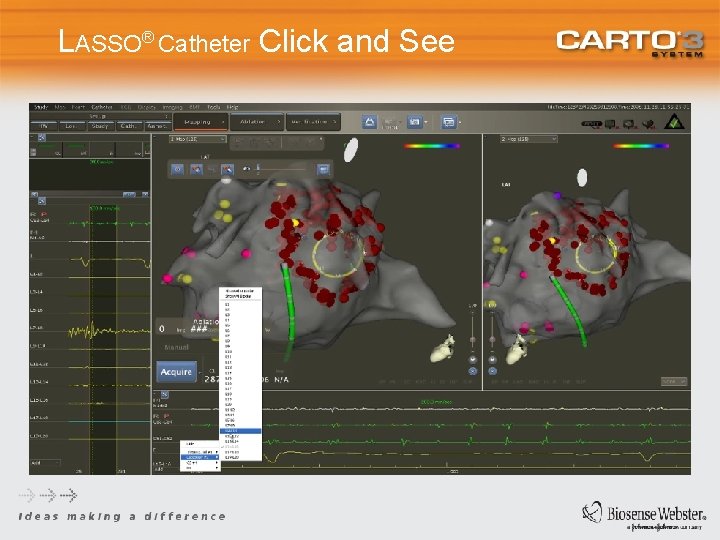The width and height of the screenshot is (720, 540).
Task: Click the second blue icon in LAT toolbar
Action: 196,169
